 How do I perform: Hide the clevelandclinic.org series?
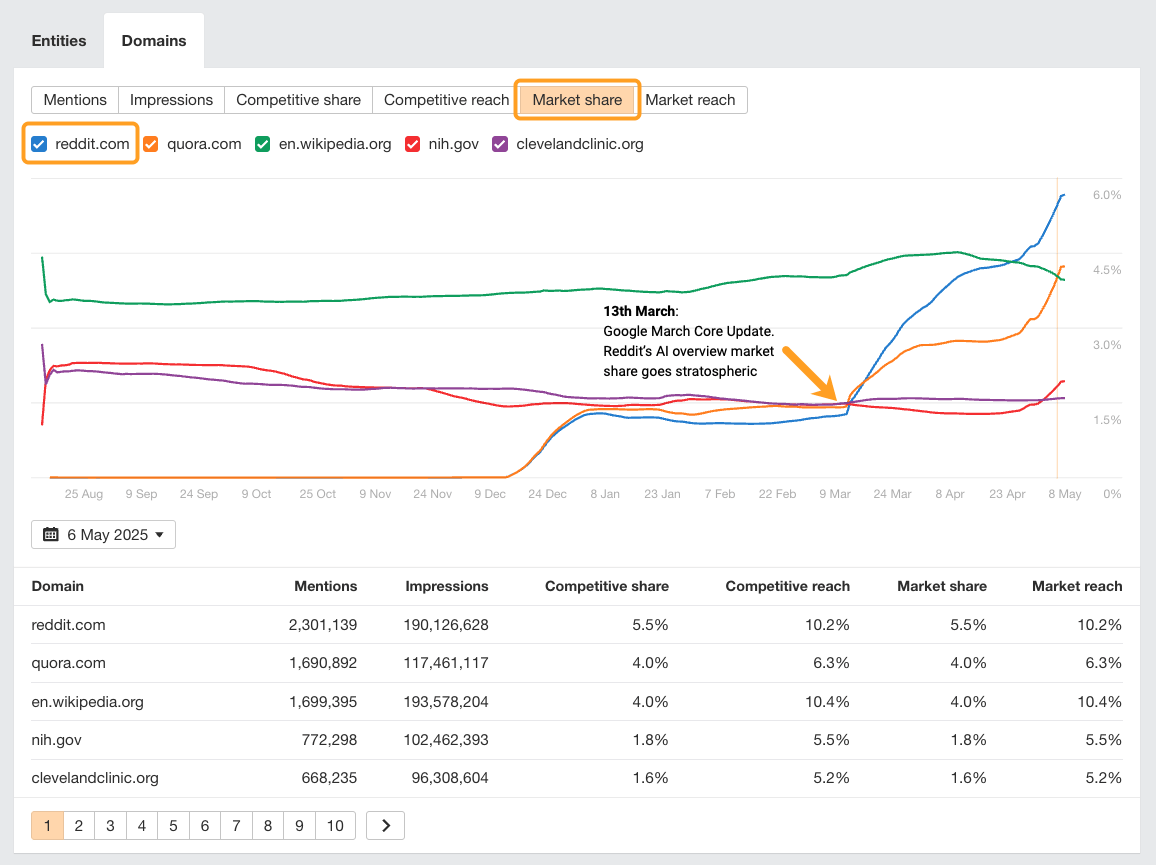(x=497, y=144)
